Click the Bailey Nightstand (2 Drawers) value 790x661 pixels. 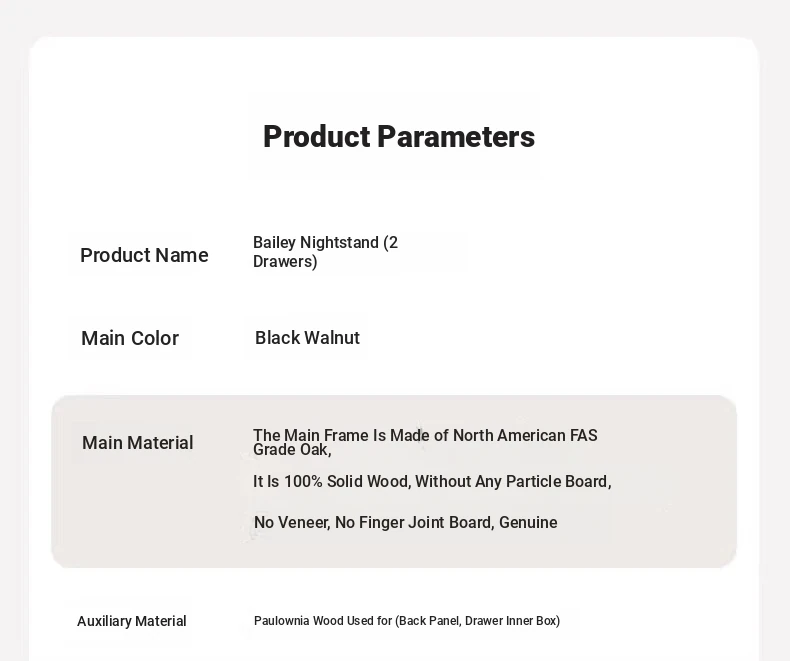[x=325, y=252]
